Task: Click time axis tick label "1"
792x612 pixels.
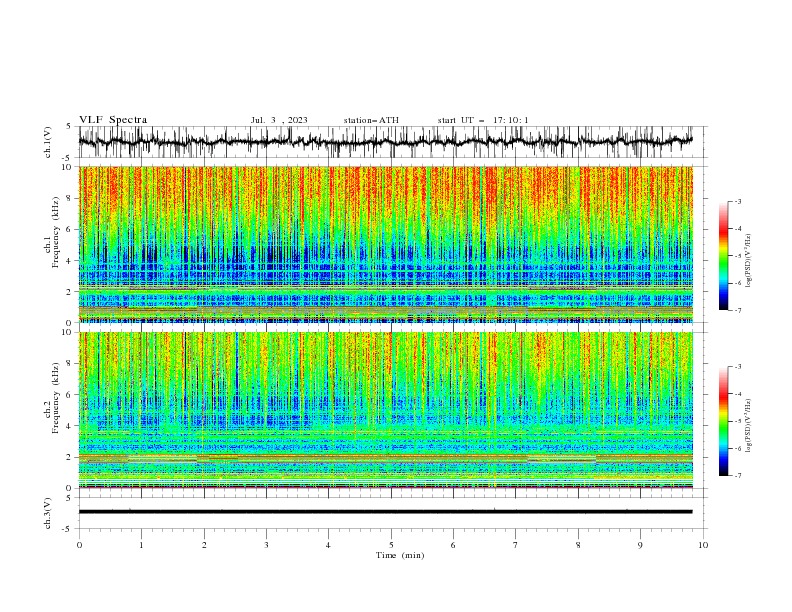Action: point(141,545)
